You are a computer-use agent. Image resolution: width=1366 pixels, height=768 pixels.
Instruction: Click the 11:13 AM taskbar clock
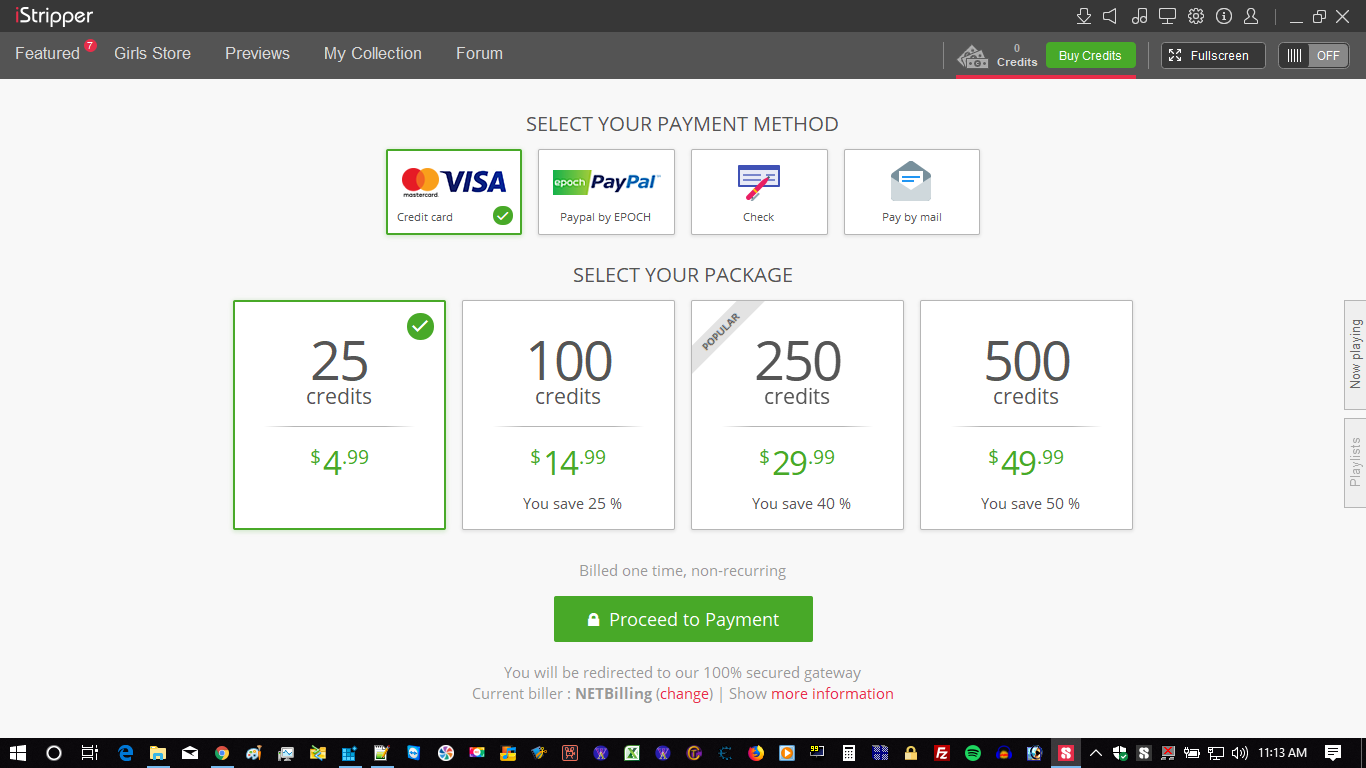point(1283,753)
